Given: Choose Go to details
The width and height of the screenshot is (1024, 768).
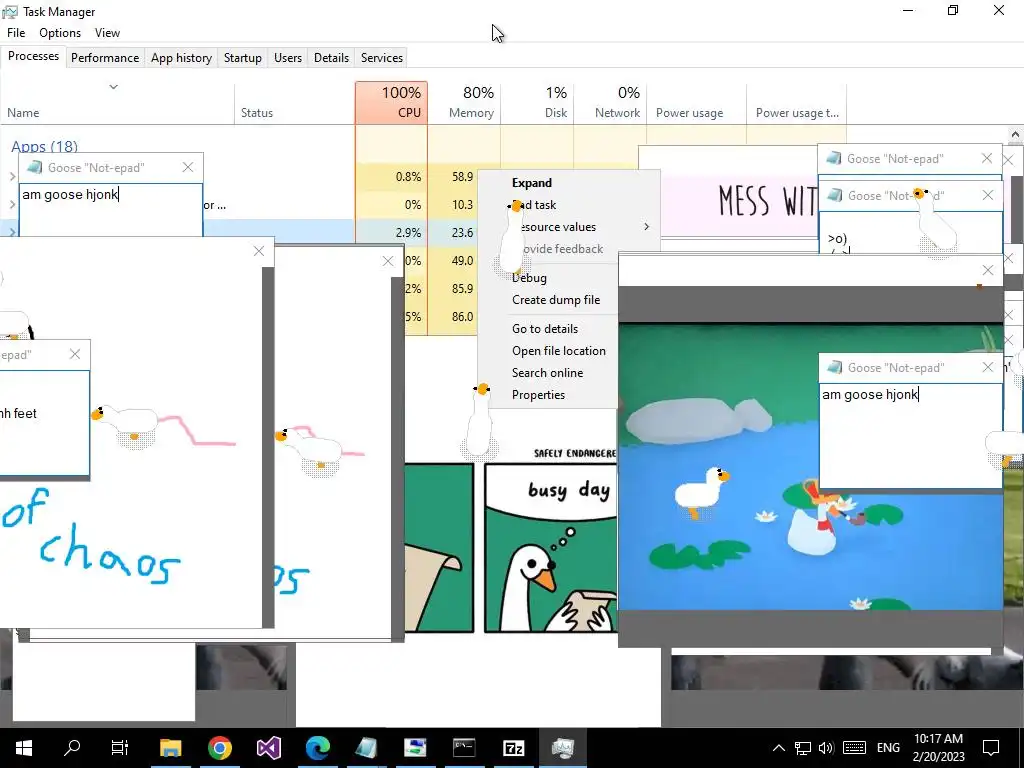Looking at the screenshot, I should coord(545,328).
